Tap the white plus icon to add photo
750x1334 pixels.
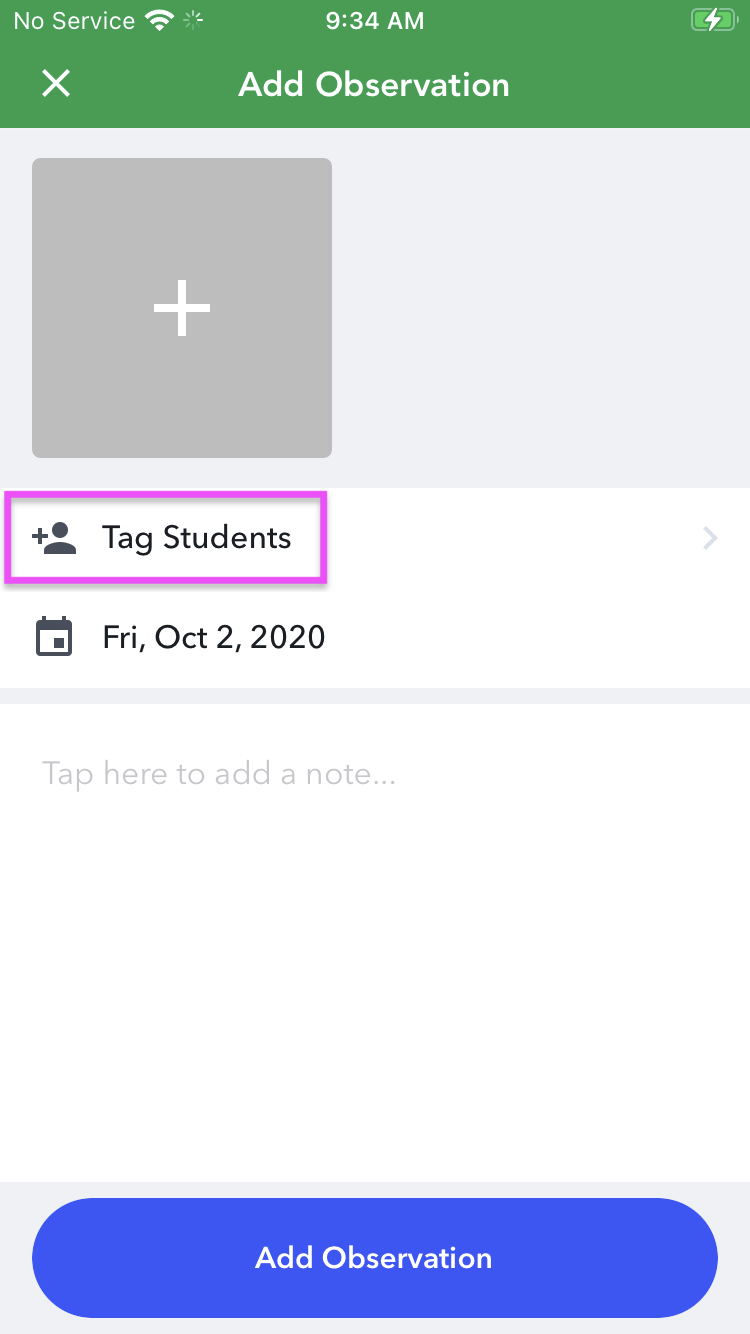pyautogui.click(x=182, y=308)
